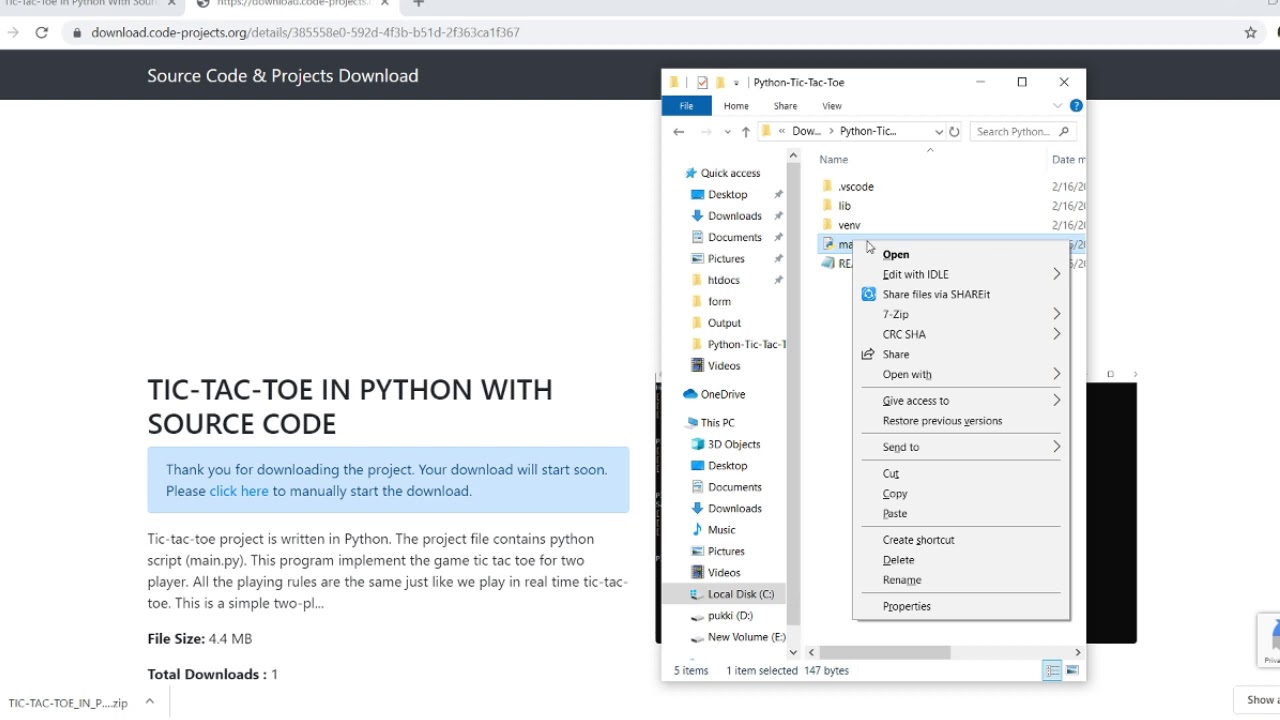
Task: Expand the 7-Zip submenu
Action: coord(1056,314)
